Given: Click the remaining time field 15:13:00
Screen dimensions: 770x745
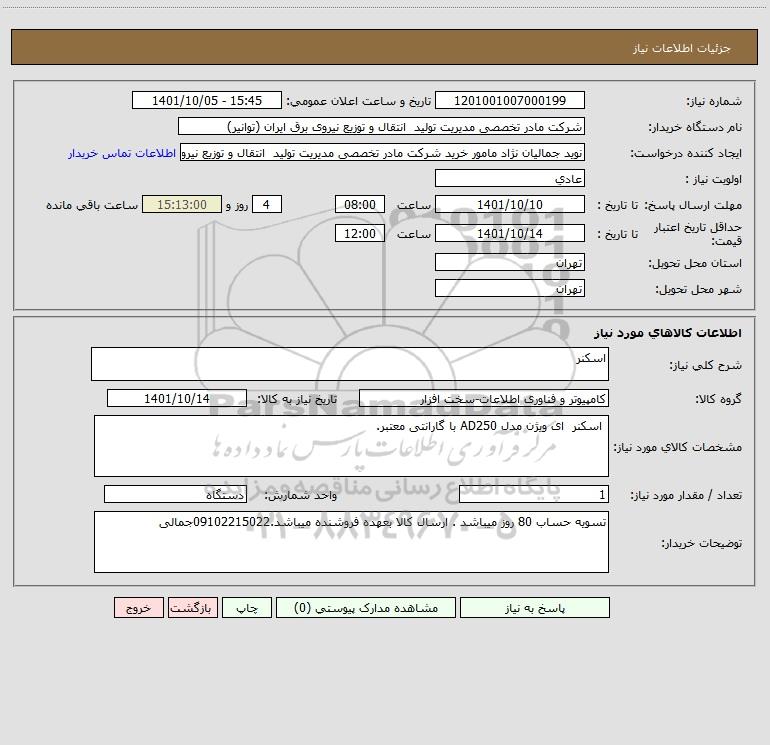Looking at the screenshot, I should click(182, 204).
